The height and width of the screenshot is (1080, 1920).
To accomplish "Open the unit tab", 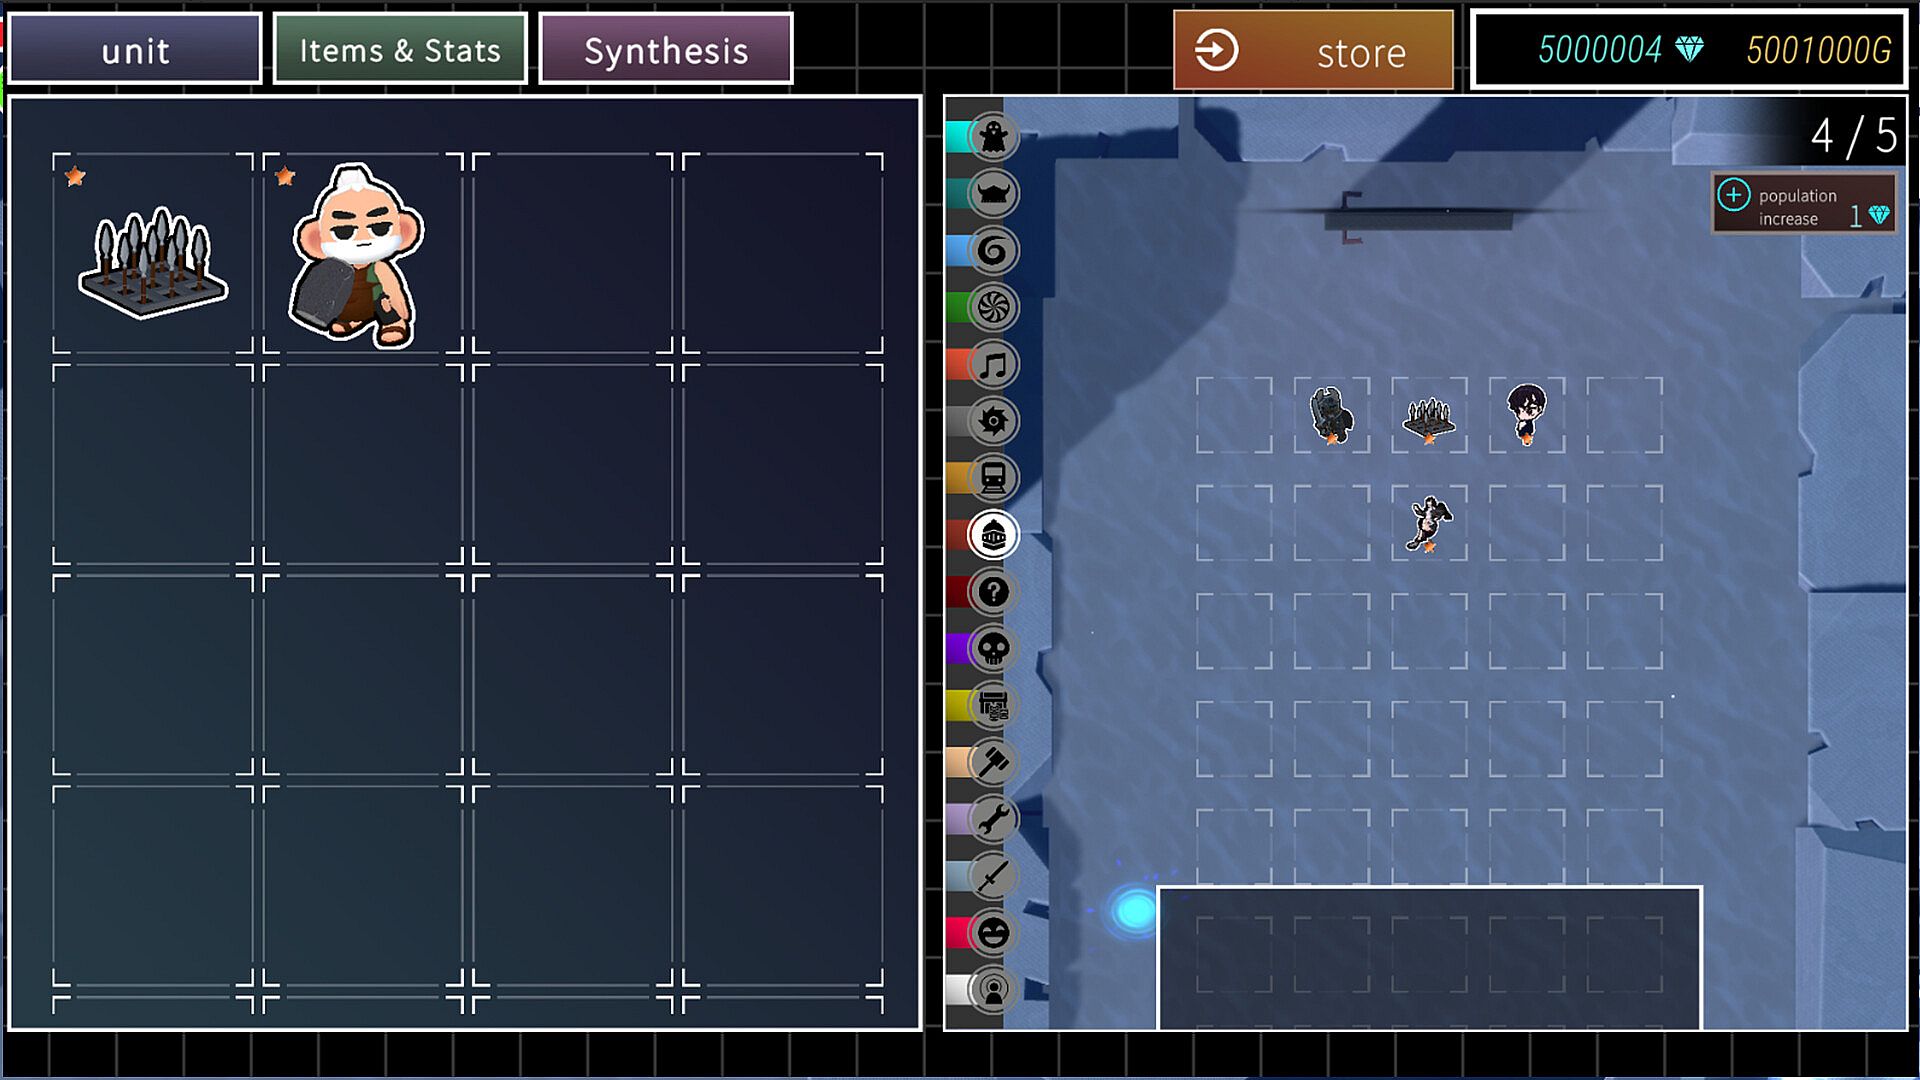I will (x=136, y=50).
